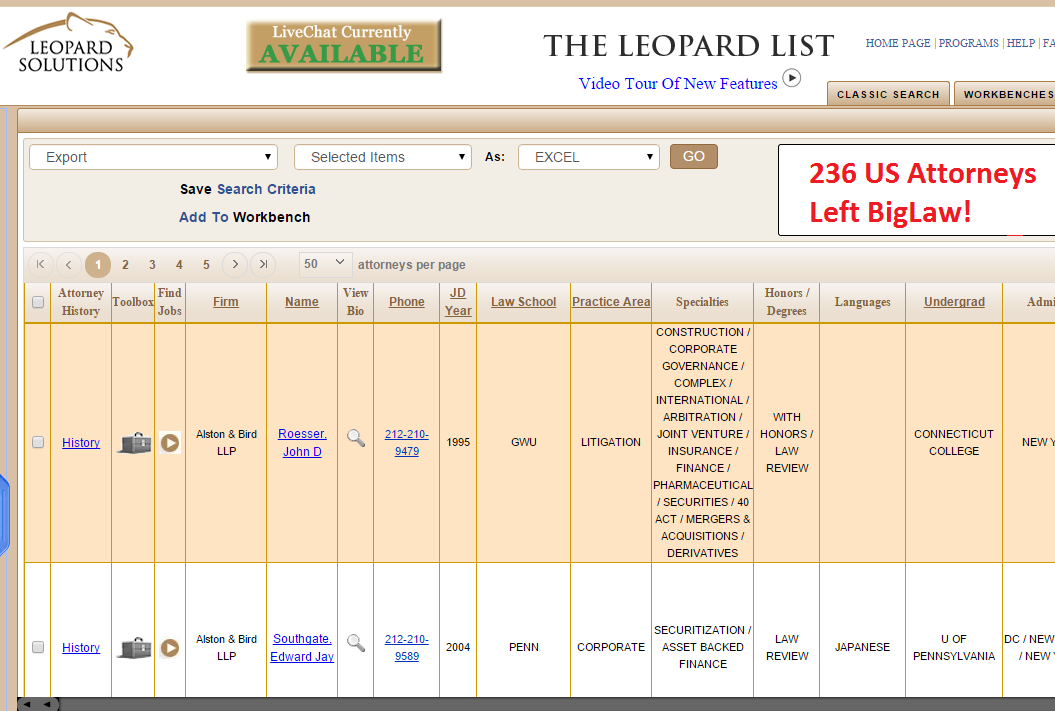The image size is (1055, 711).
Task: Open the HOME PAGE menu link
Action: click(898, 43)
